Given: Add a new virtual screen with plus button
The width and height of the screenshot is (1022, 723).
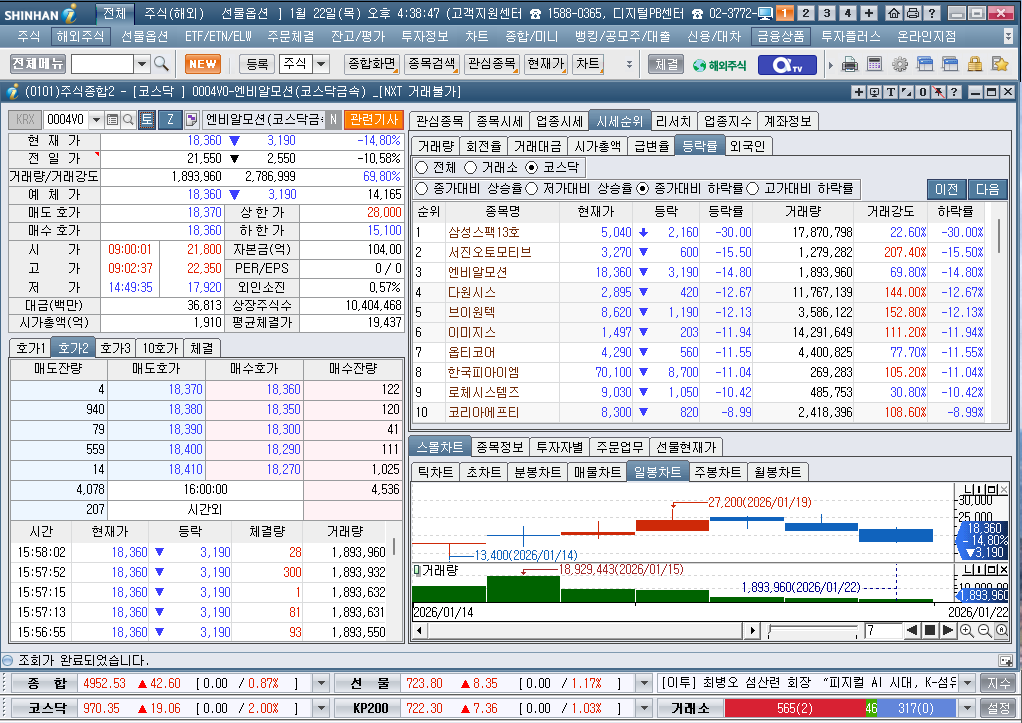Looking at the screenshot, I should [869, 12].
